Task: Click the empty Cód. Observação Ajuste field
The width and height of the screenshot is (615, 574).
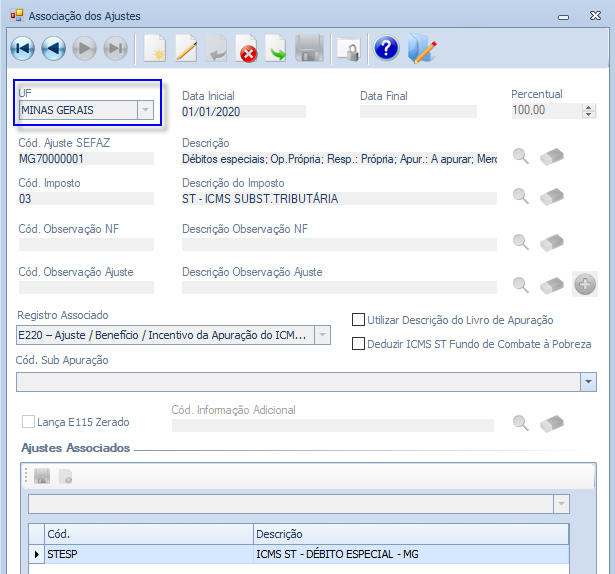Action: click(x=86, y=288)
